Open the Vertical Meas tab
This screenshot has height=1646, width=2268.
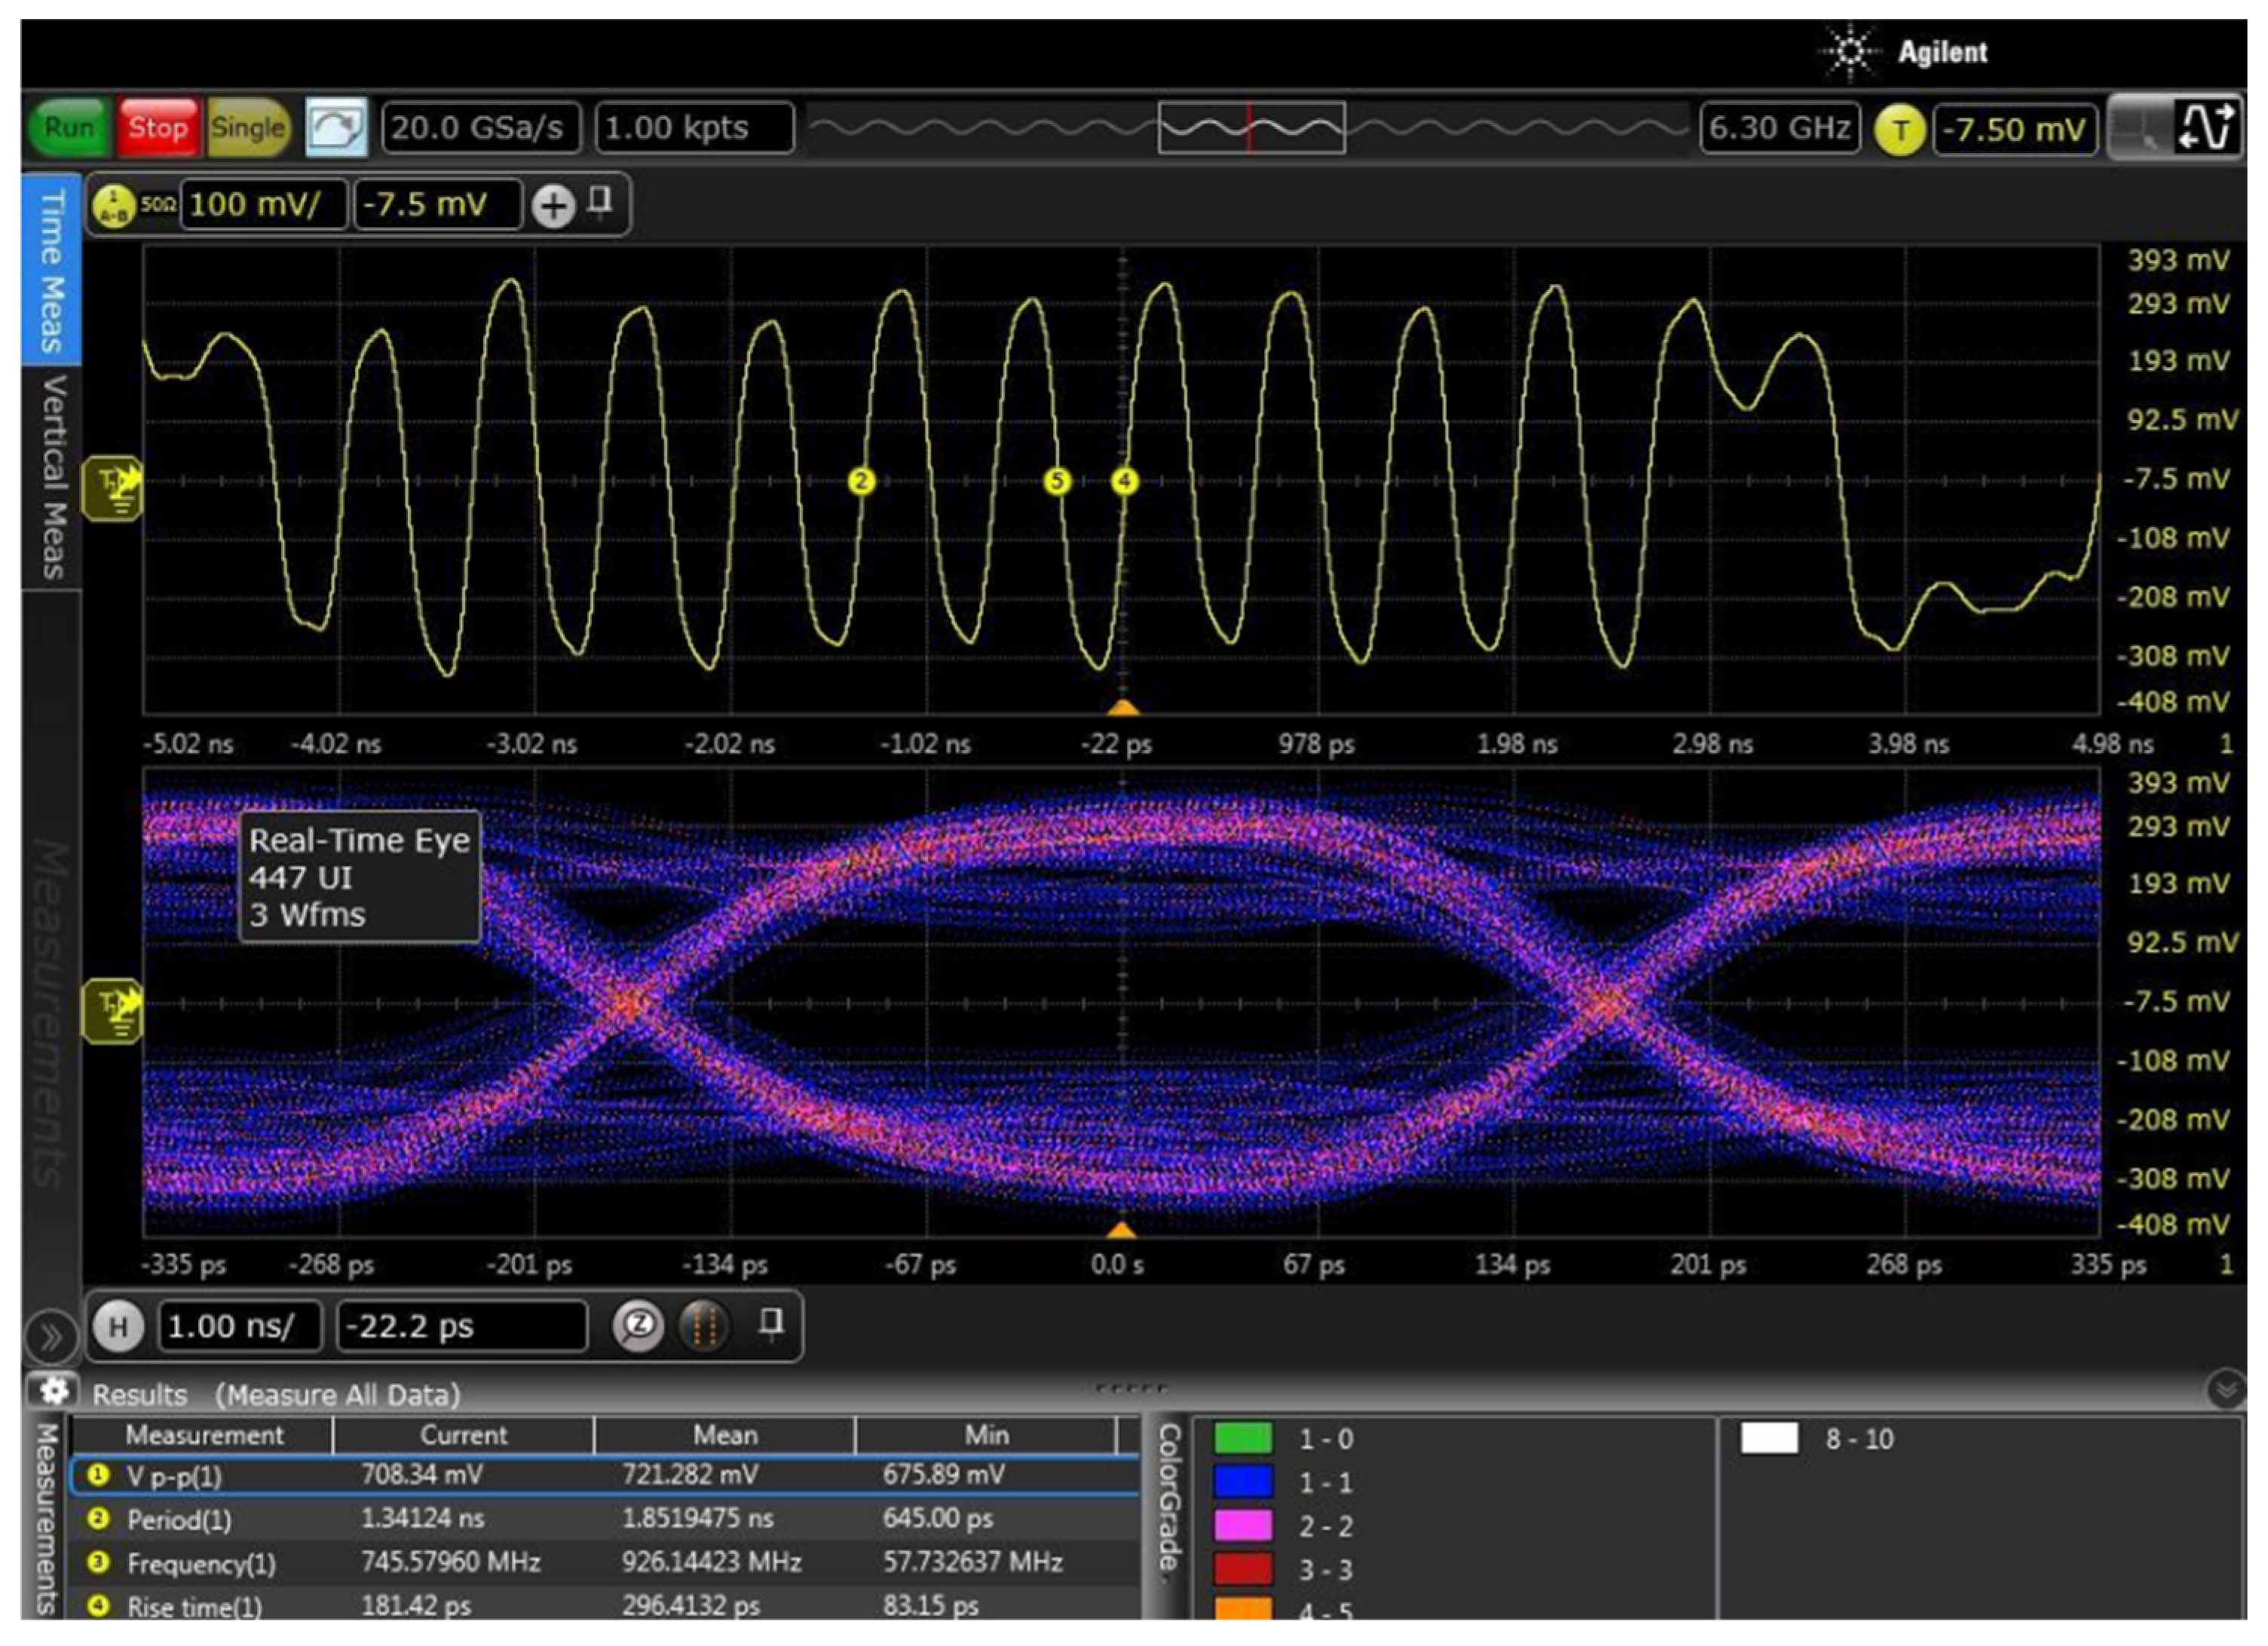pos(52,477)
